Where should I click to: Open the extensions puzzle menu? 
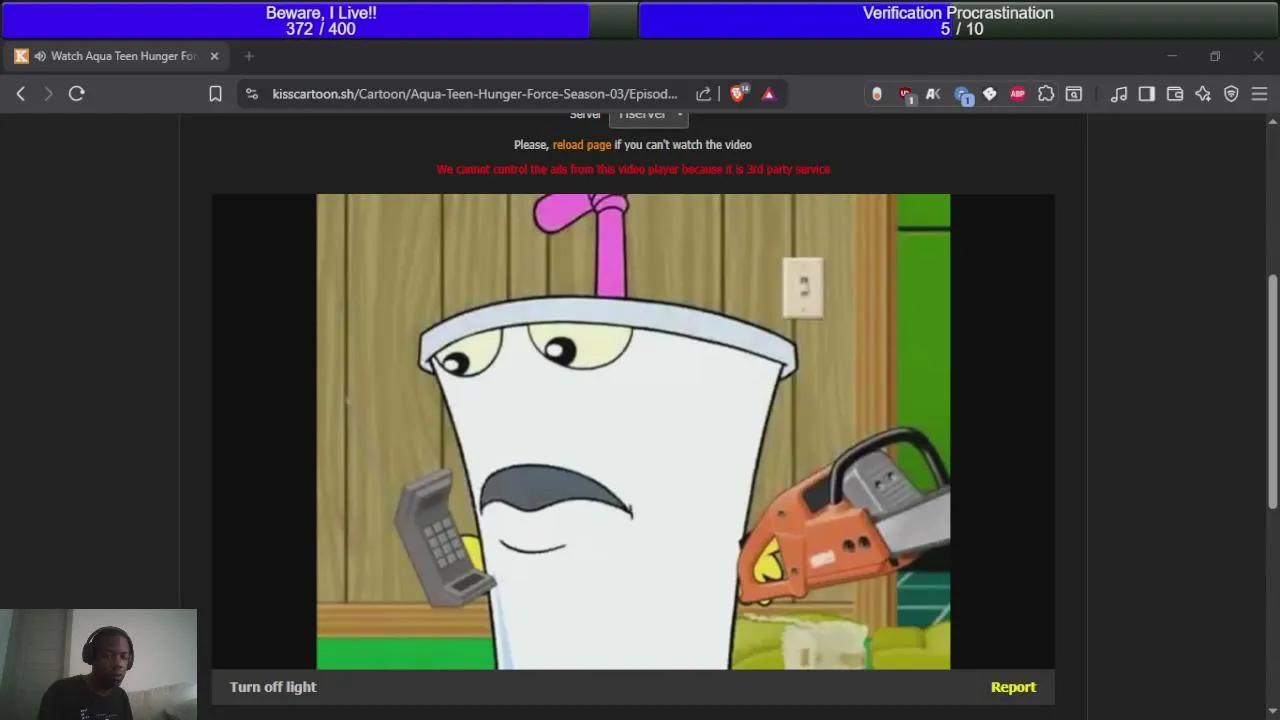coord(1046,94)
